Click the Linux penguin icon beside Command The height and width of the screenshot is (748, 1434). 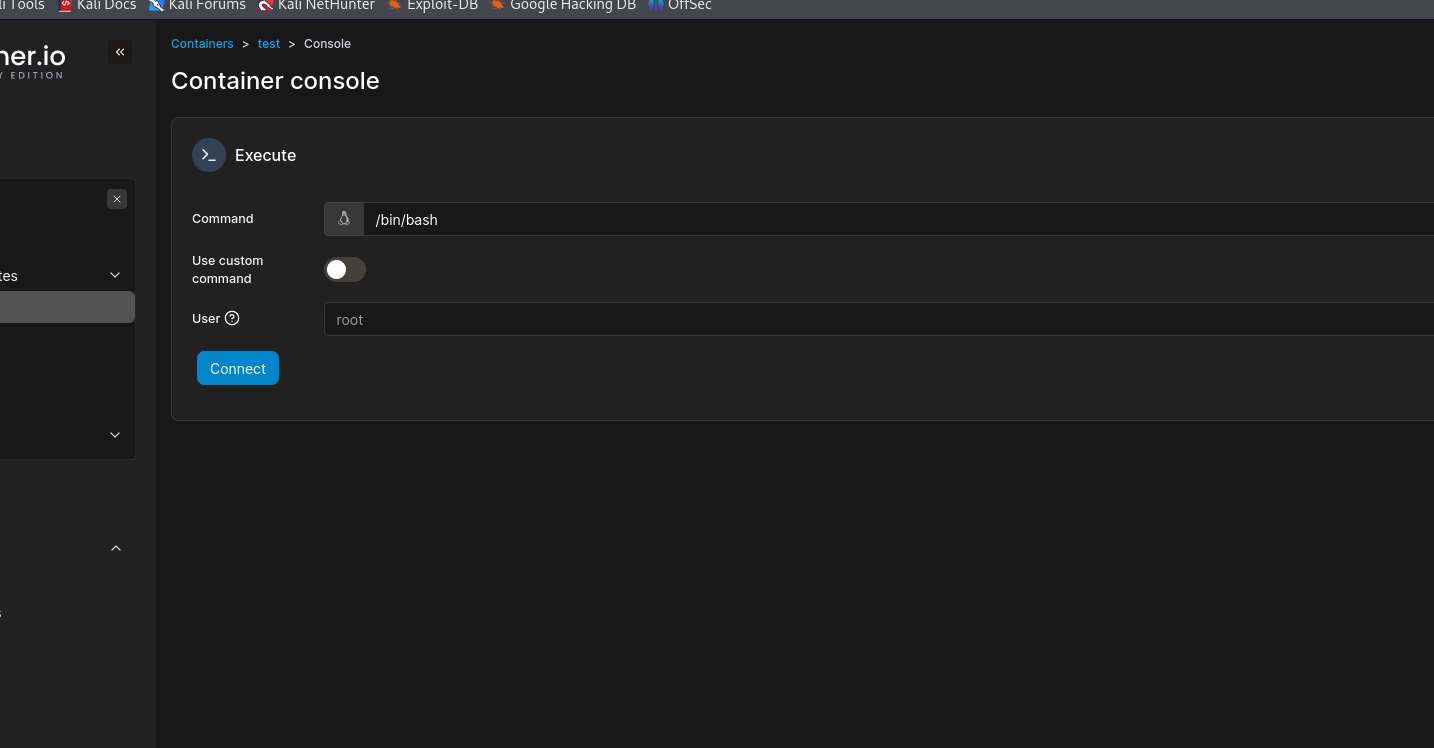tap(344, 219)
